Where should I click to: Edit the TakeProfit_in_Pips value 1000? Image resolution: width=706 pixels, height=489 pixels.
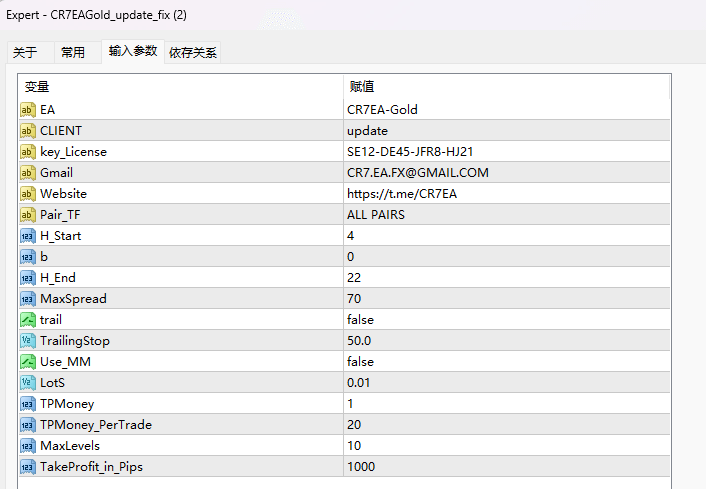(x=507, y=467)
